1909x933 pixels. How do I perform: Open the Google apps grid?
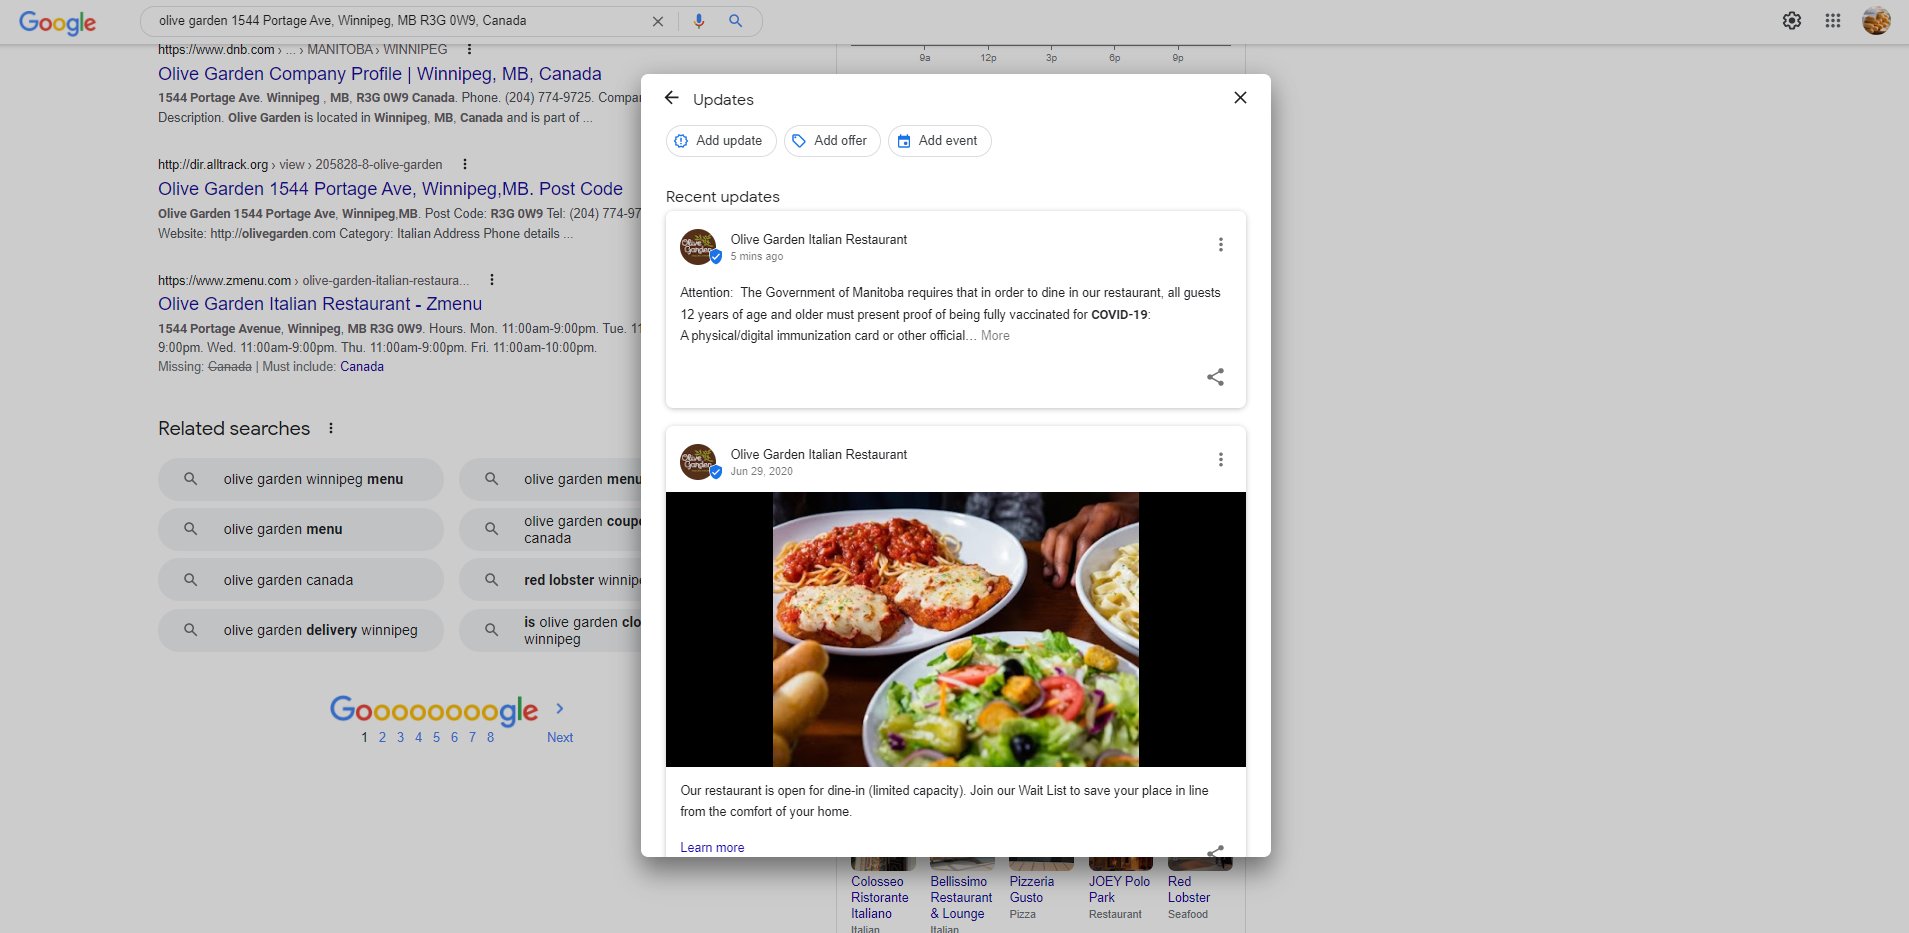(x=1832, y=21)
